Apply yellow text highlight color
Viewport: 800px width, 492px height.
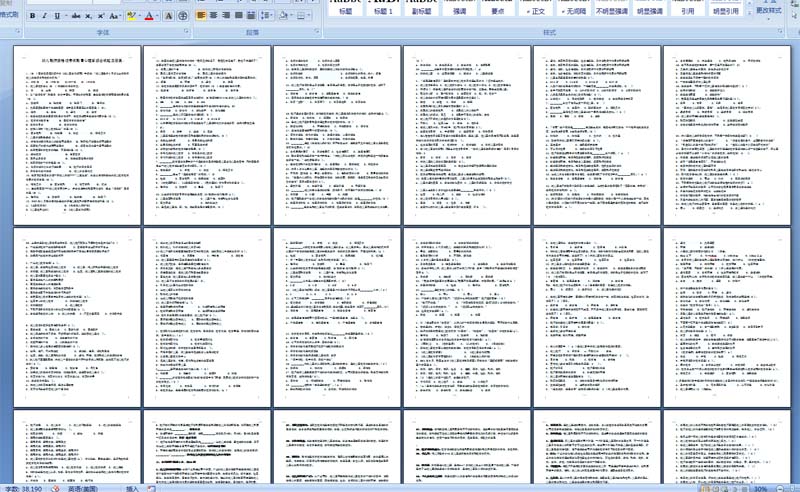coord(132,16)
